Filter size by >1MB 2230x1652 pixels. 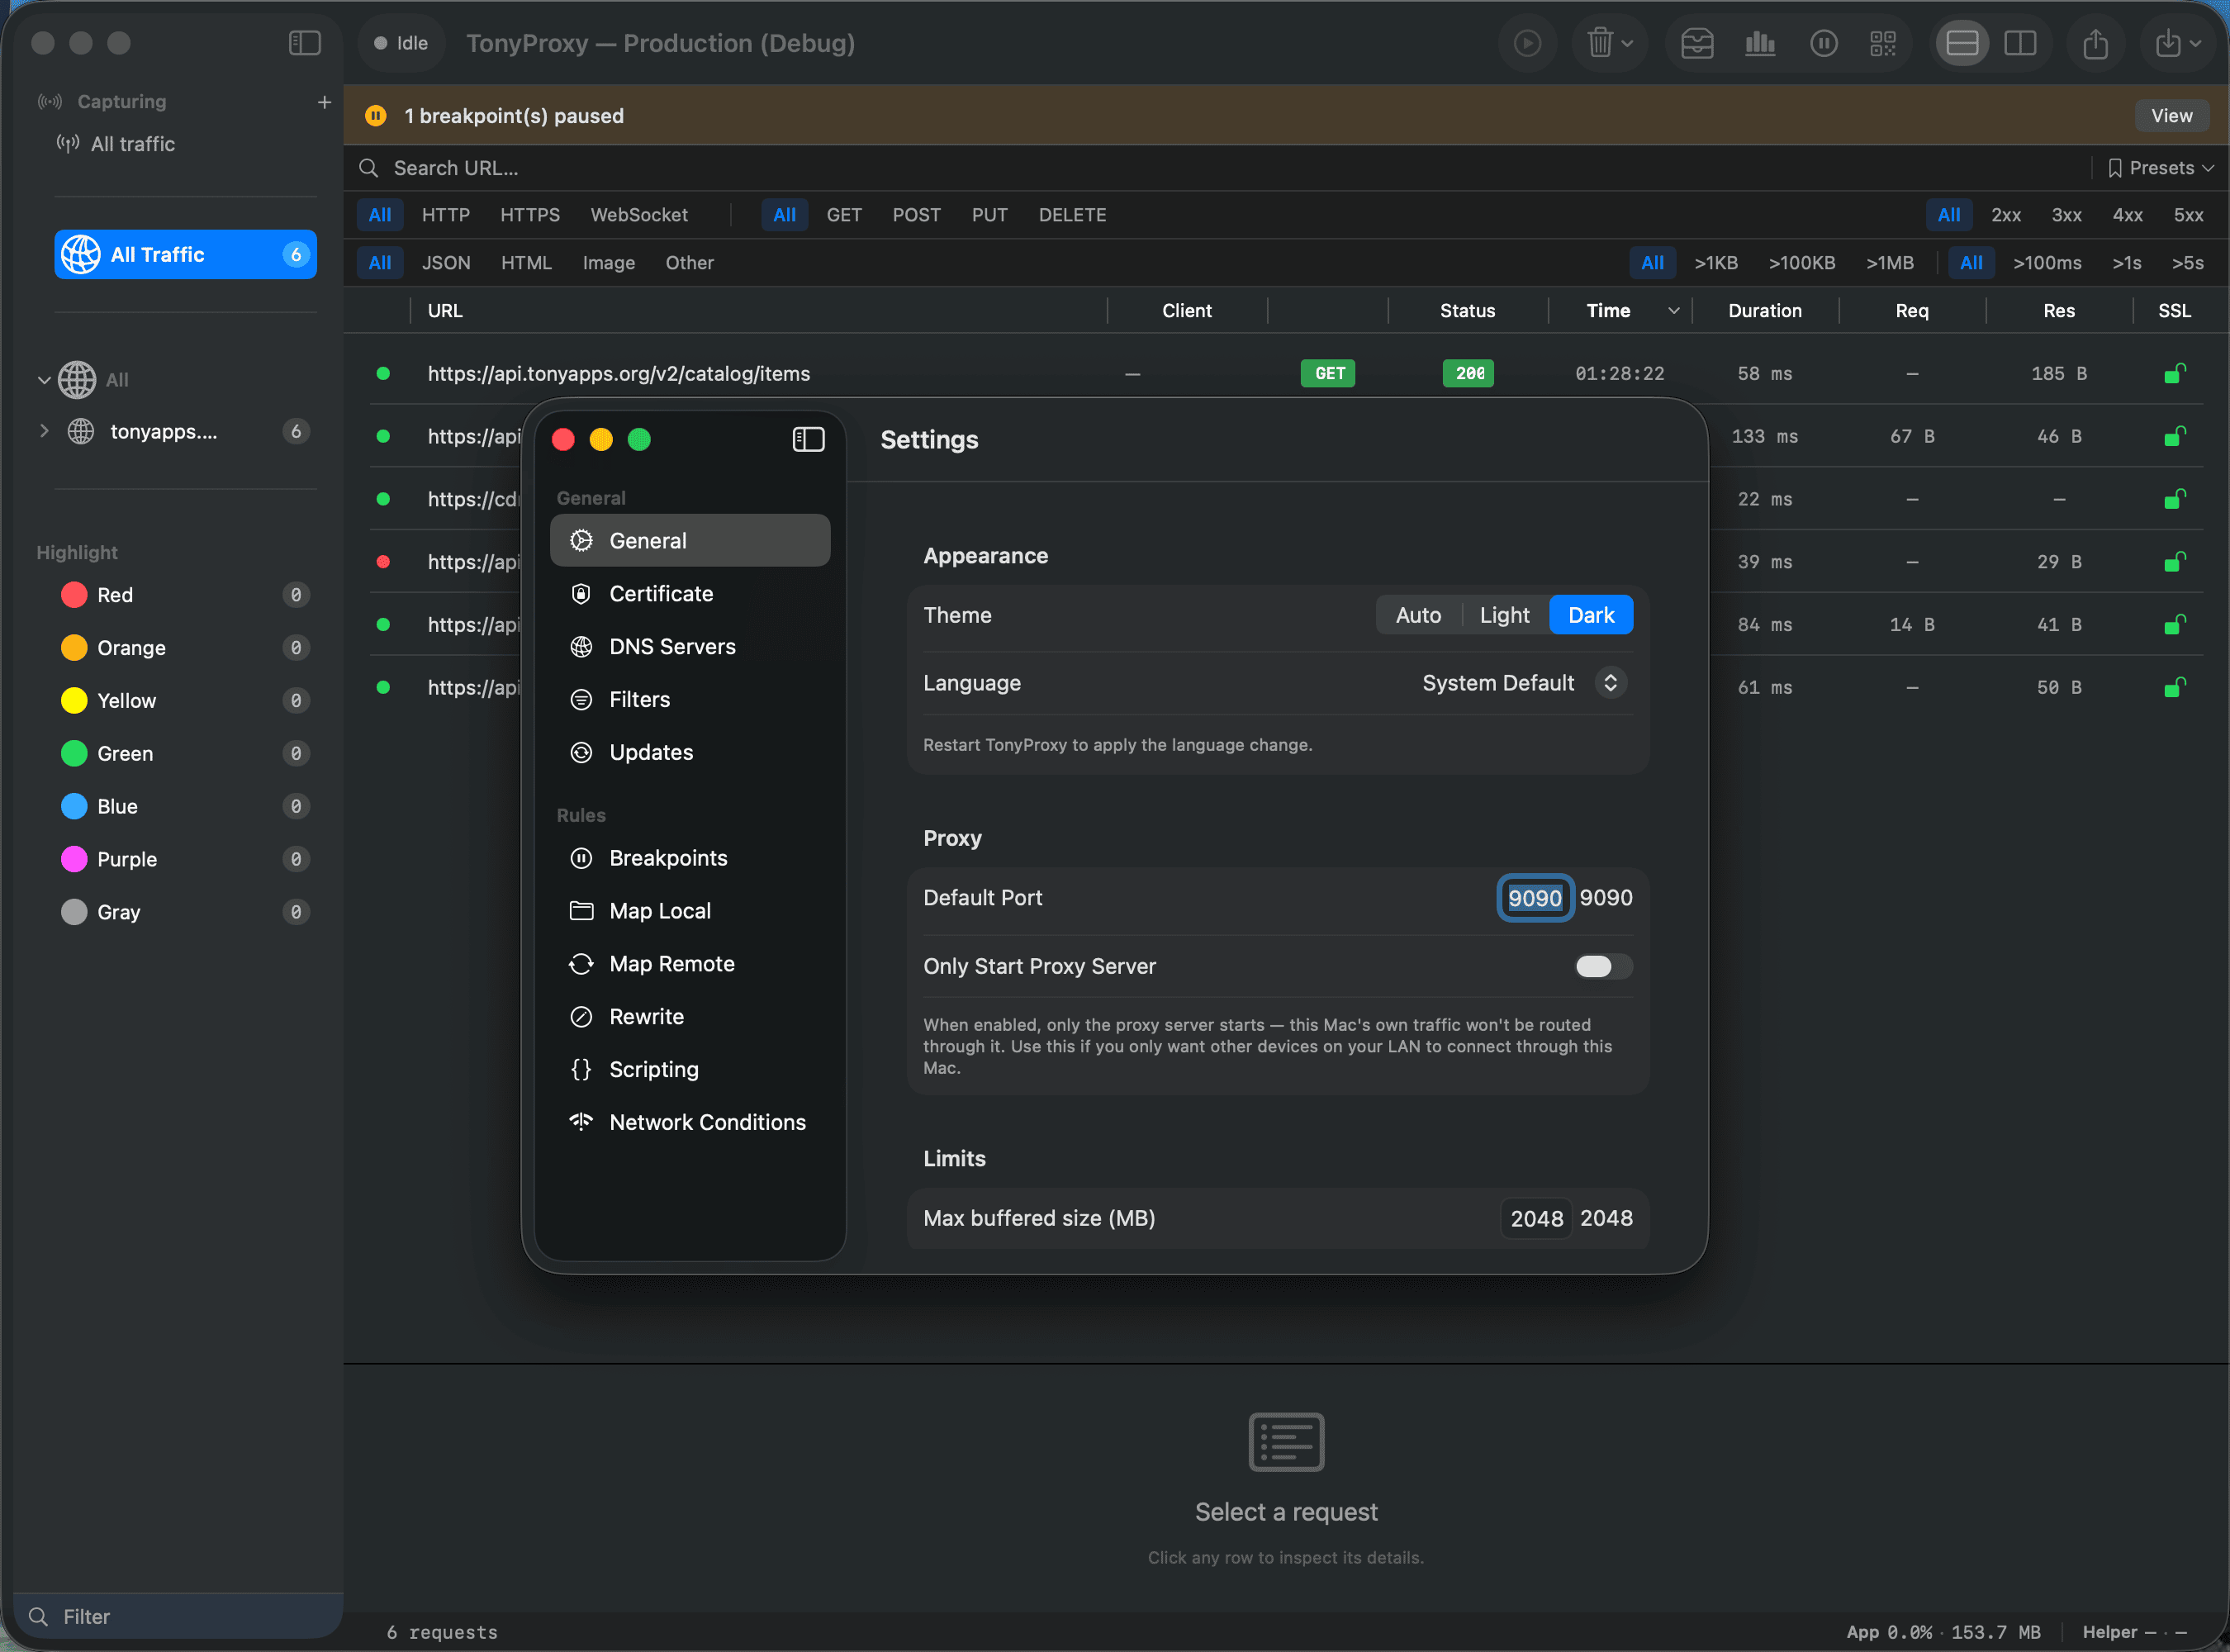coord(1889,263)
